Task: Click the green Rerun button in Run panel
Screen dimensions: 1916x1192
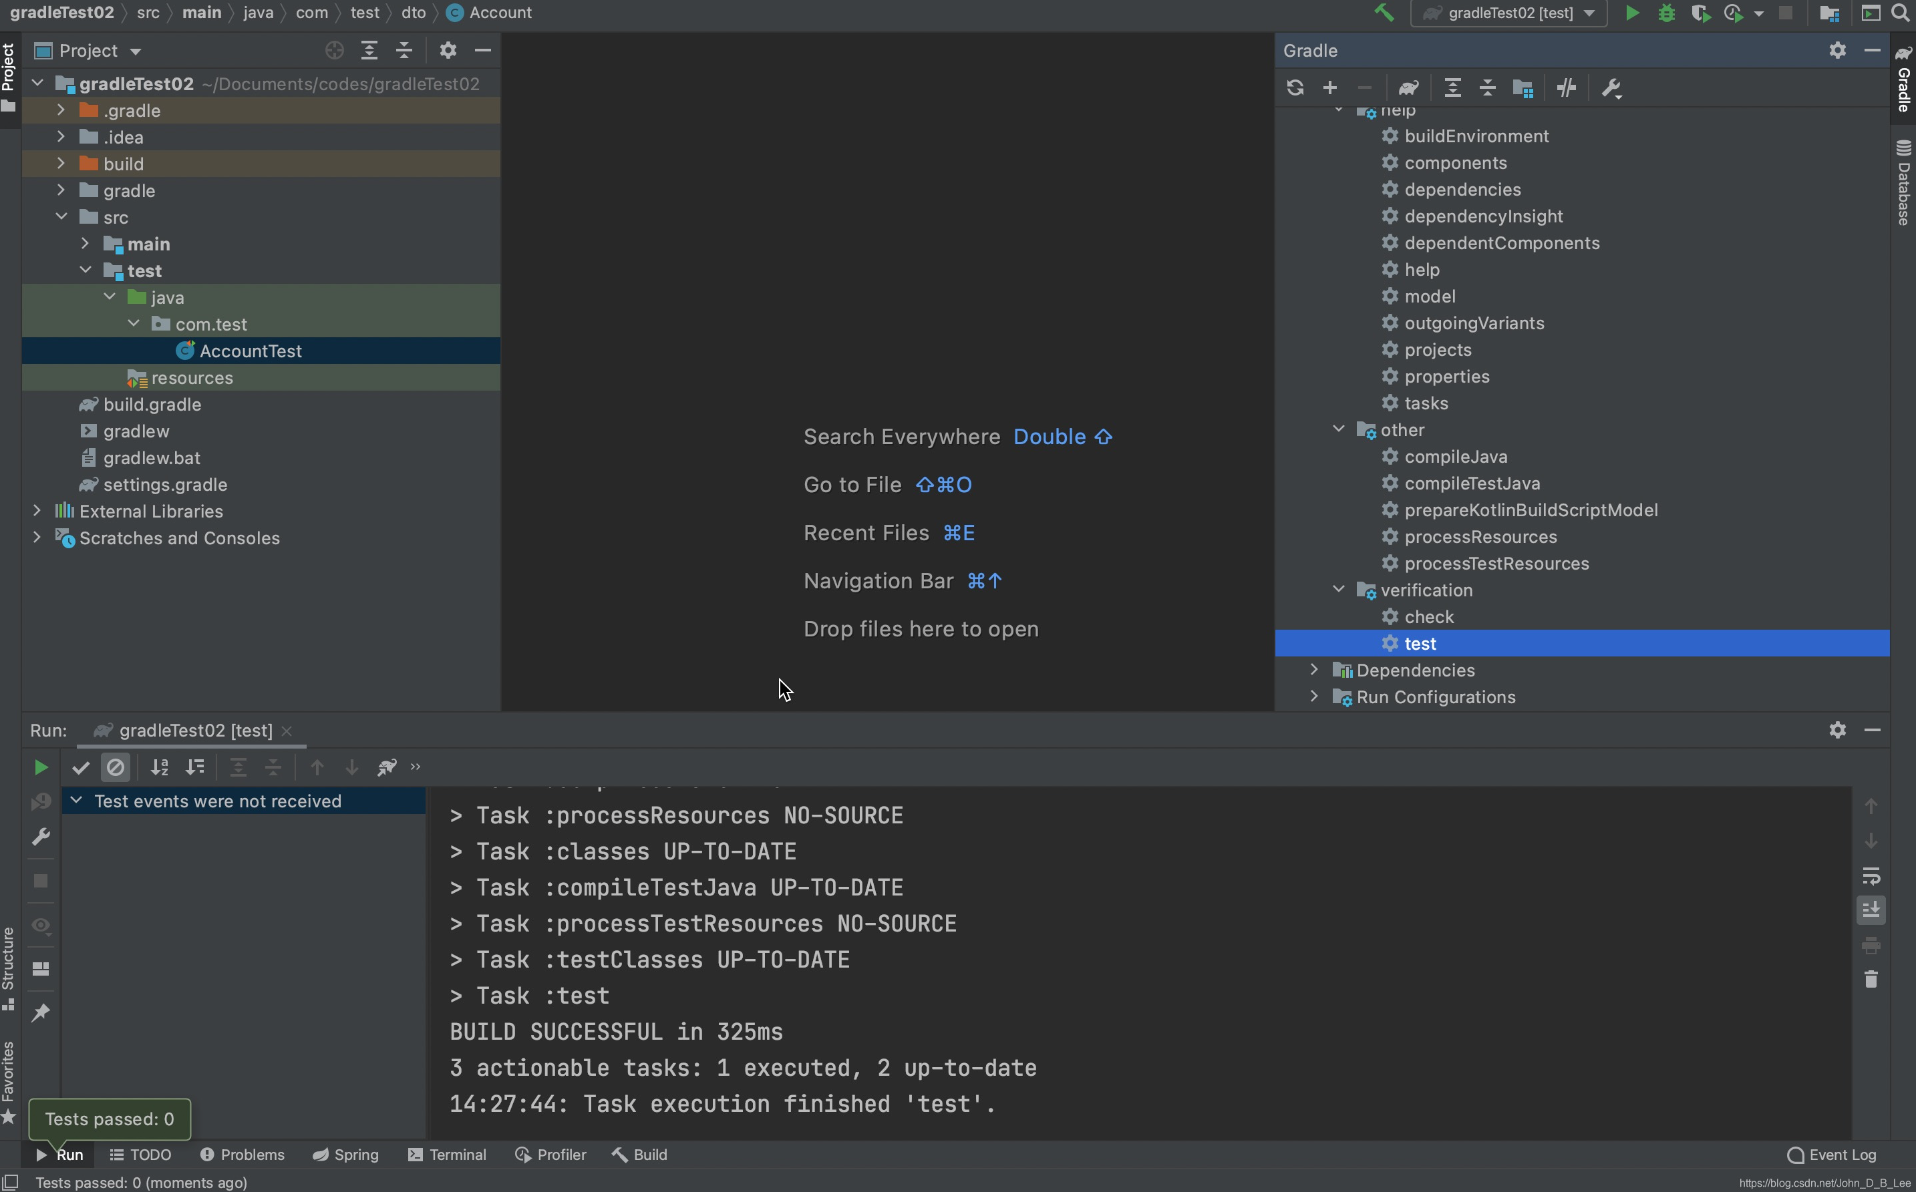Action: coord(40,767)
